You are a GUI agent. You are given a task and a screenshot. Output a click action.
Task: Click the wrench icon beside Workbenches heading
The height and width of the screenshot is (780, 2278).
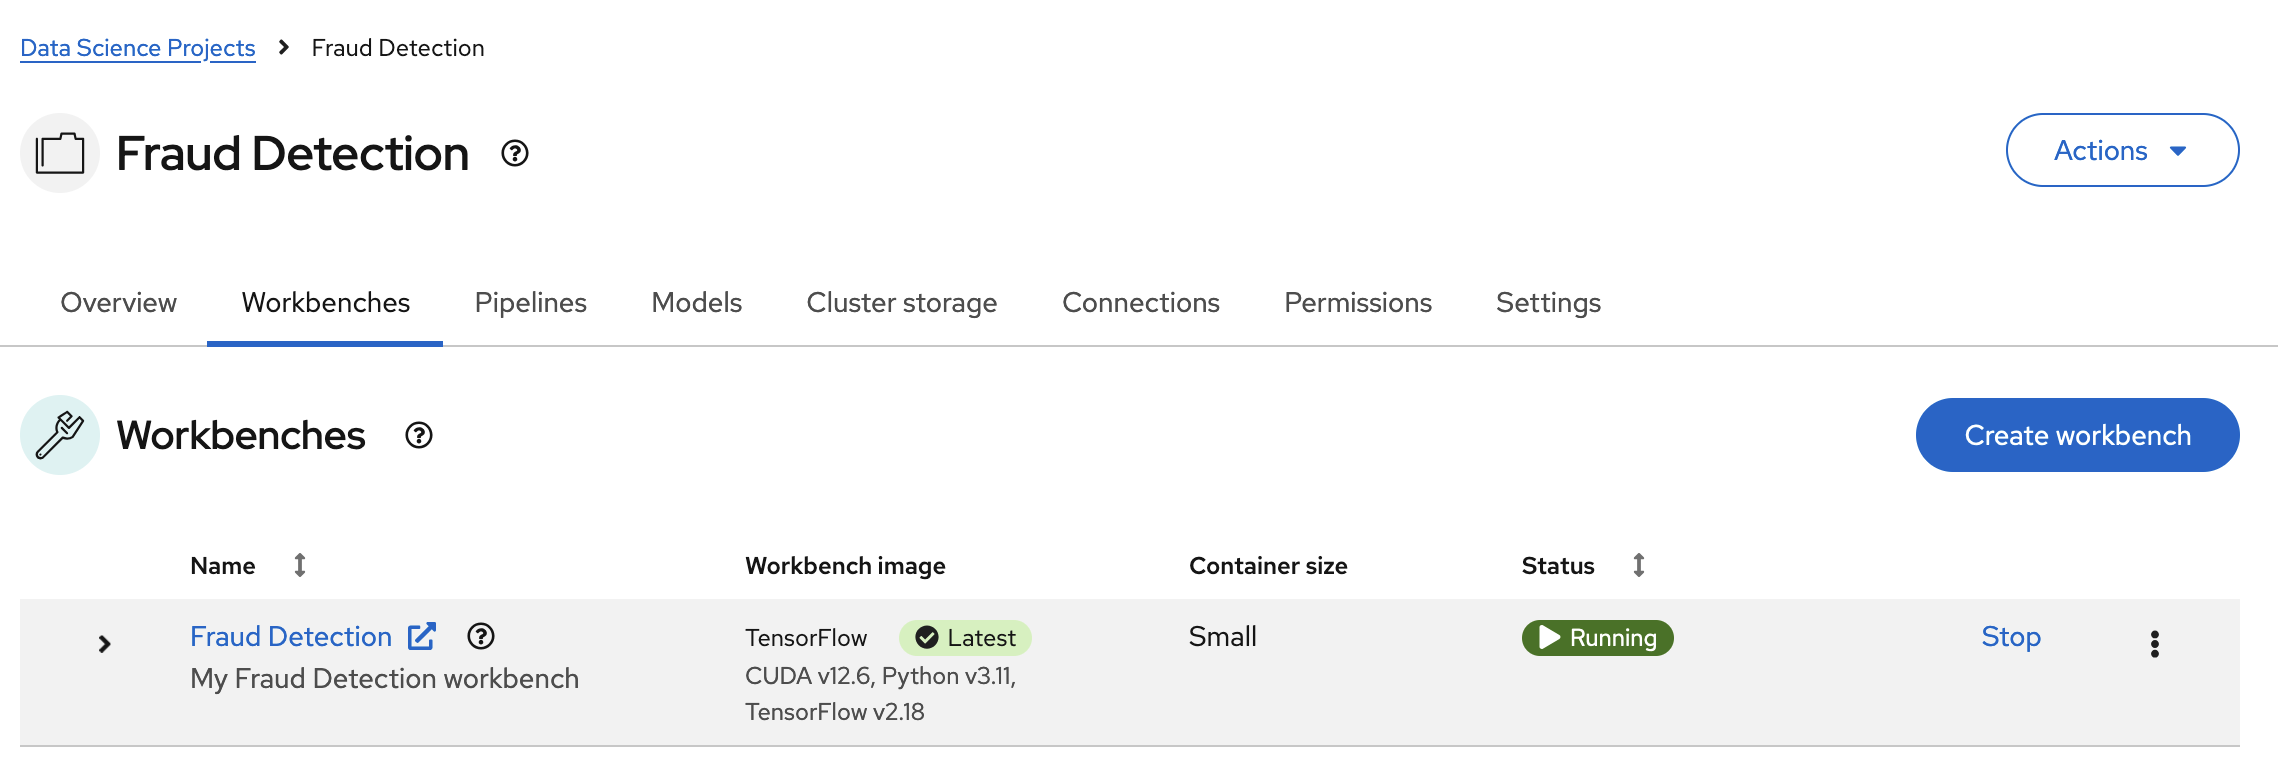[59, 435]
